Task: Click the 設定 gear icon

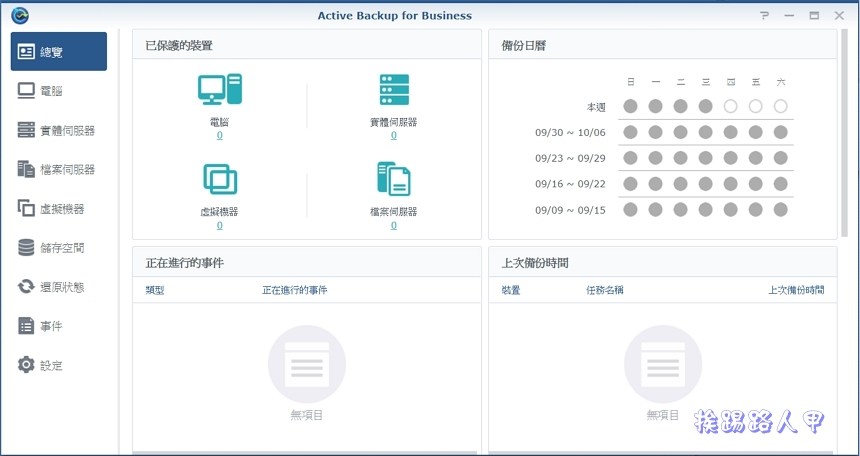Action: coord(26,365)
